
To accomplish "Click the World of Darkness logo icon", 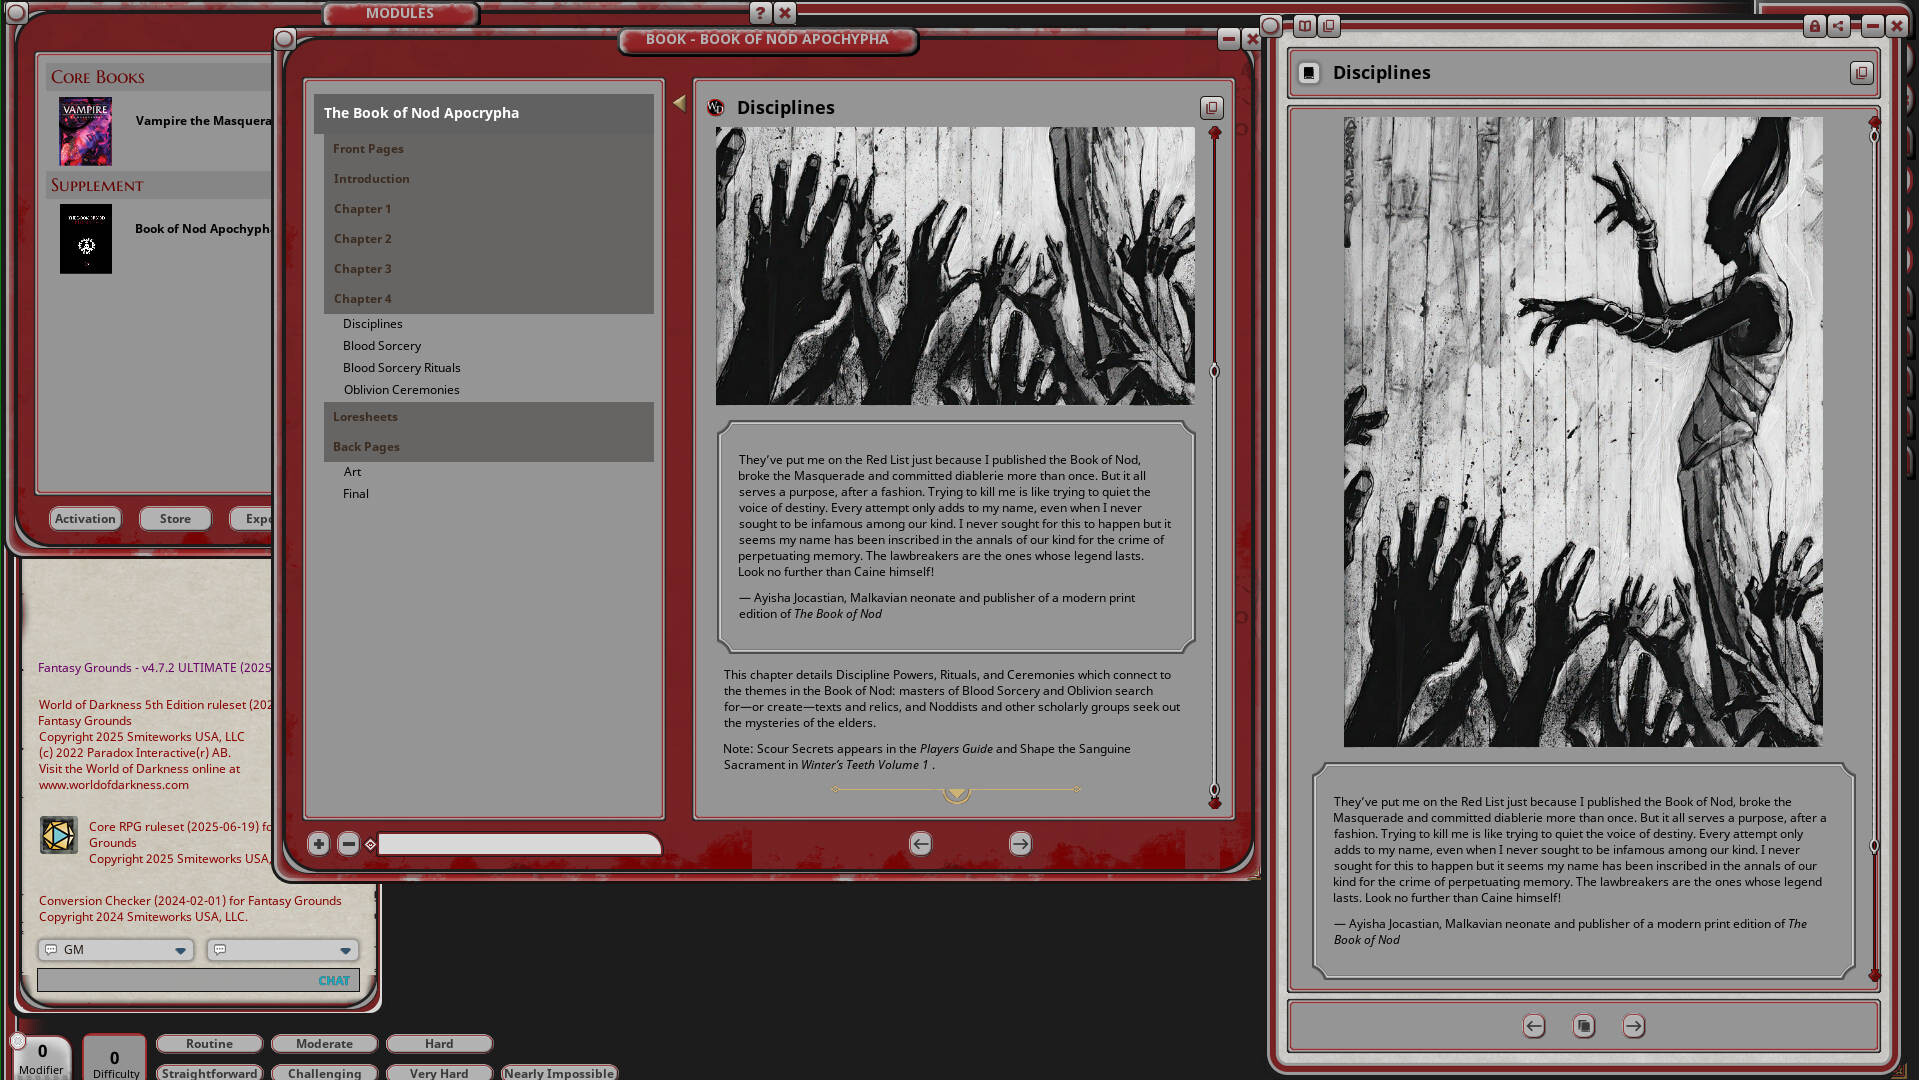I will tap(716, 107).
